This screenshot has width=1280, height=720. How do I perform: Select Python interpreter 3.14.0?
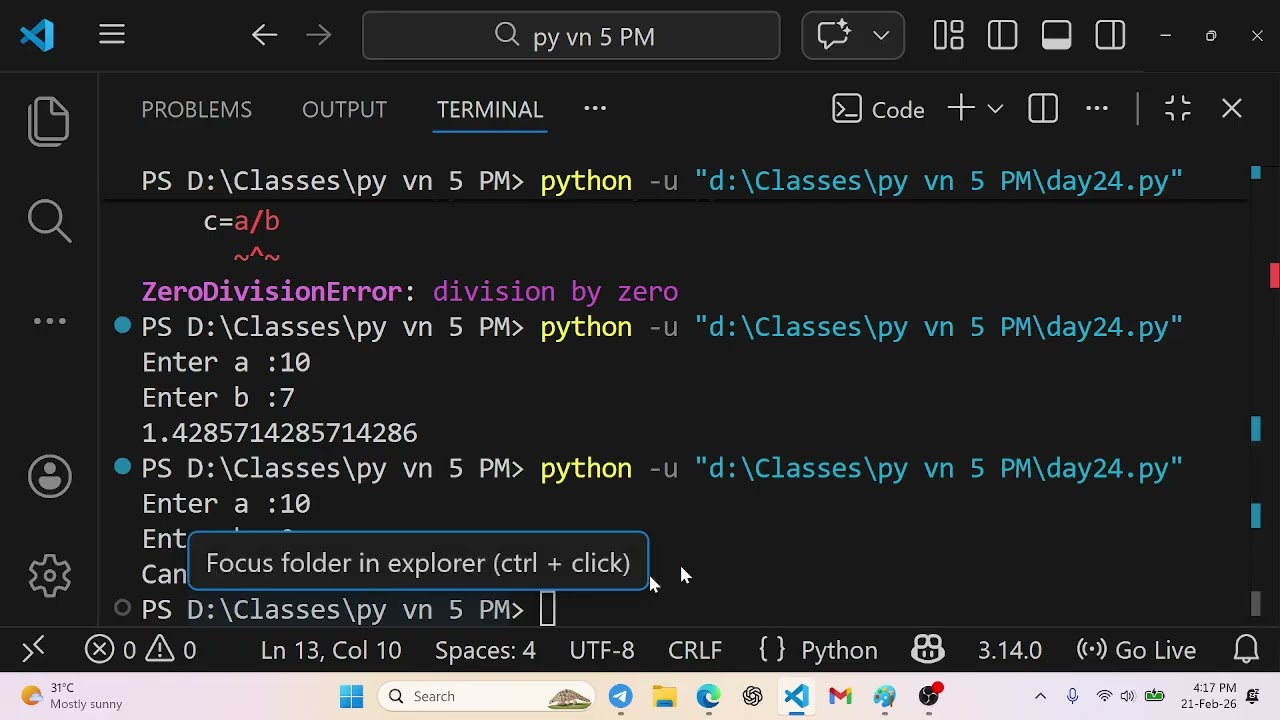coord(1010,650)
